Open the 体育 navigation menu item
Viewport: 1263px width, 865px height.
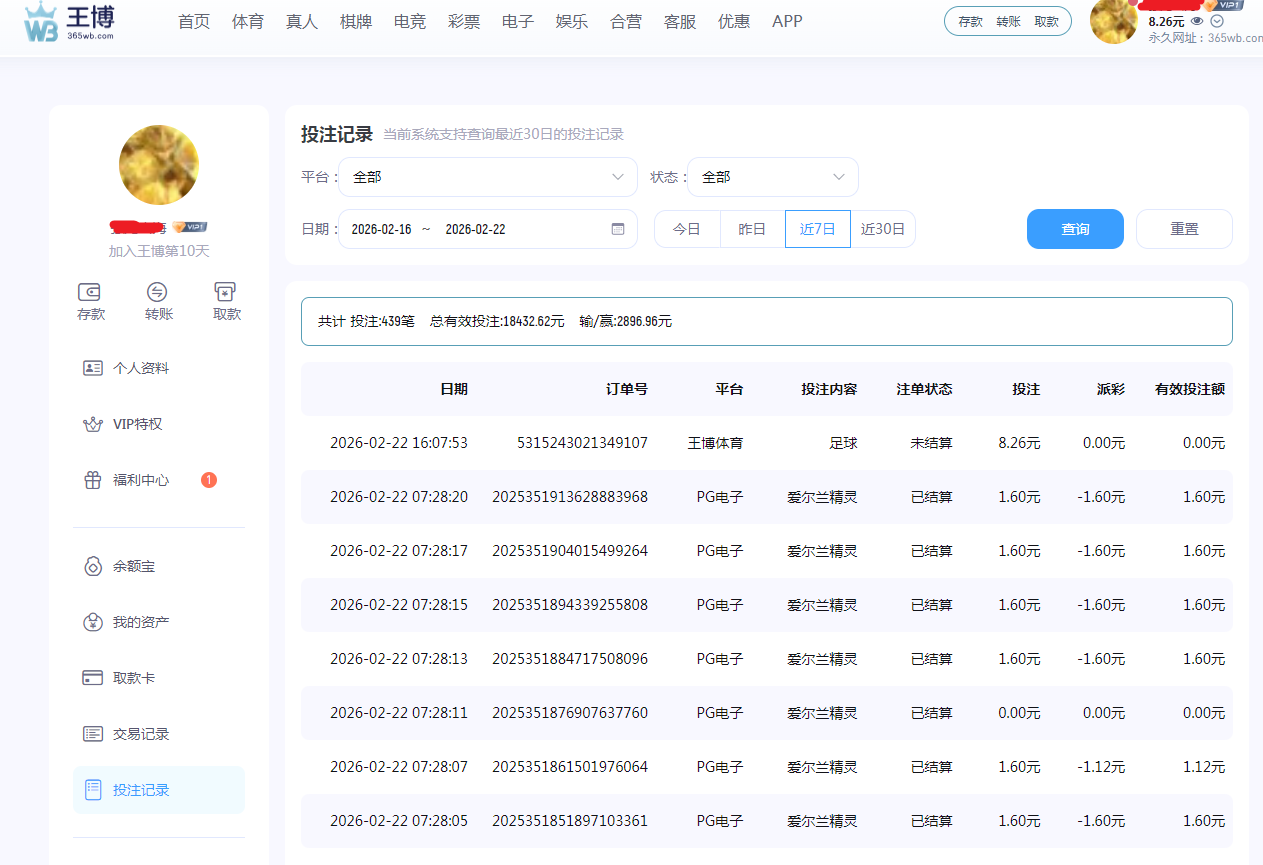(248, 21)
